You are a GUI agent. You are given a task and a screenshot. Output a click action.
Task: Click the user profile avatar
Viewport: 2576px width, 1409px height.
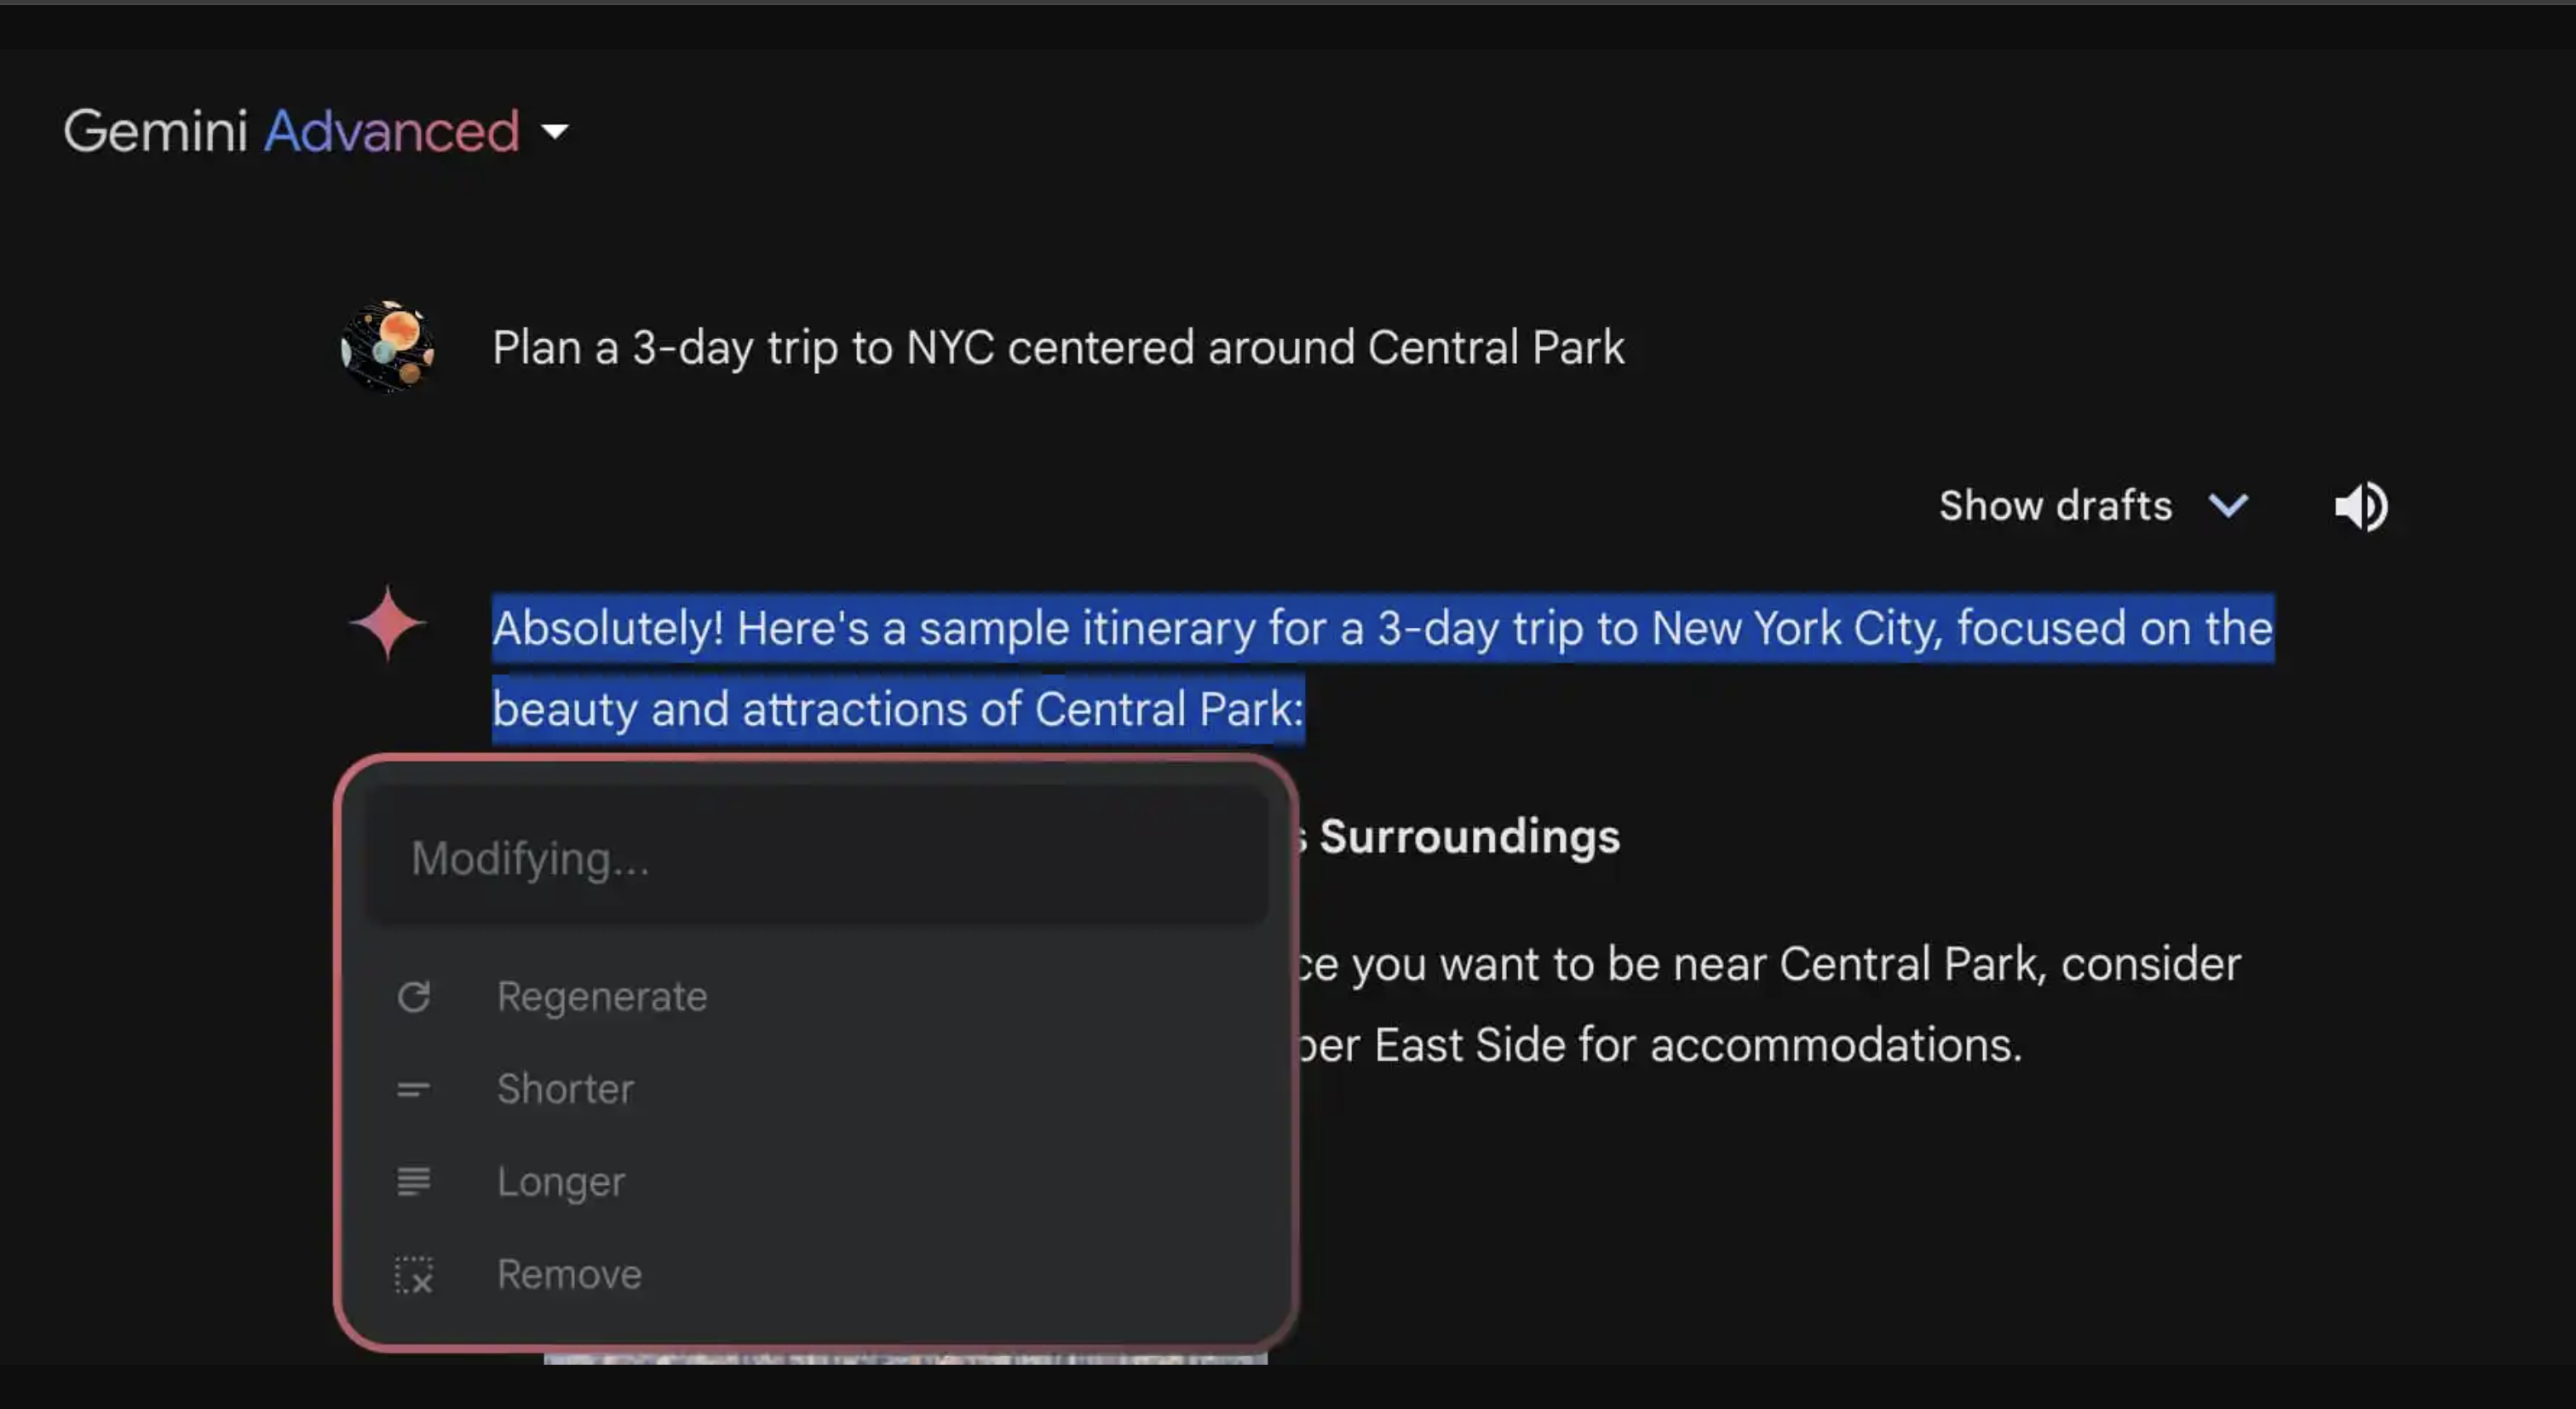coord(387,347)
